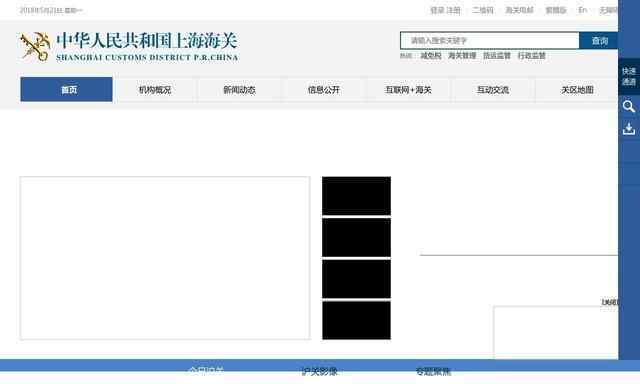Select the 专题聚焦 section tab
This screenshot has width=640, height=384.
[x=433, y=371]
